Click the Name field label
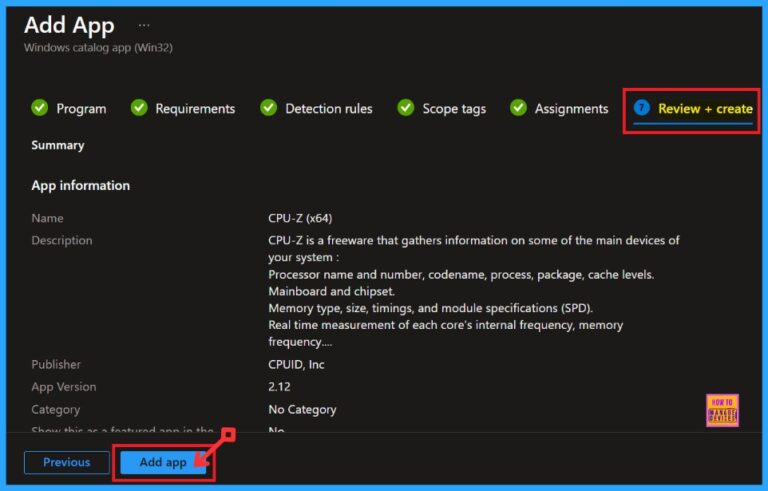Screen dimensions: 768x491 [48, 218]
